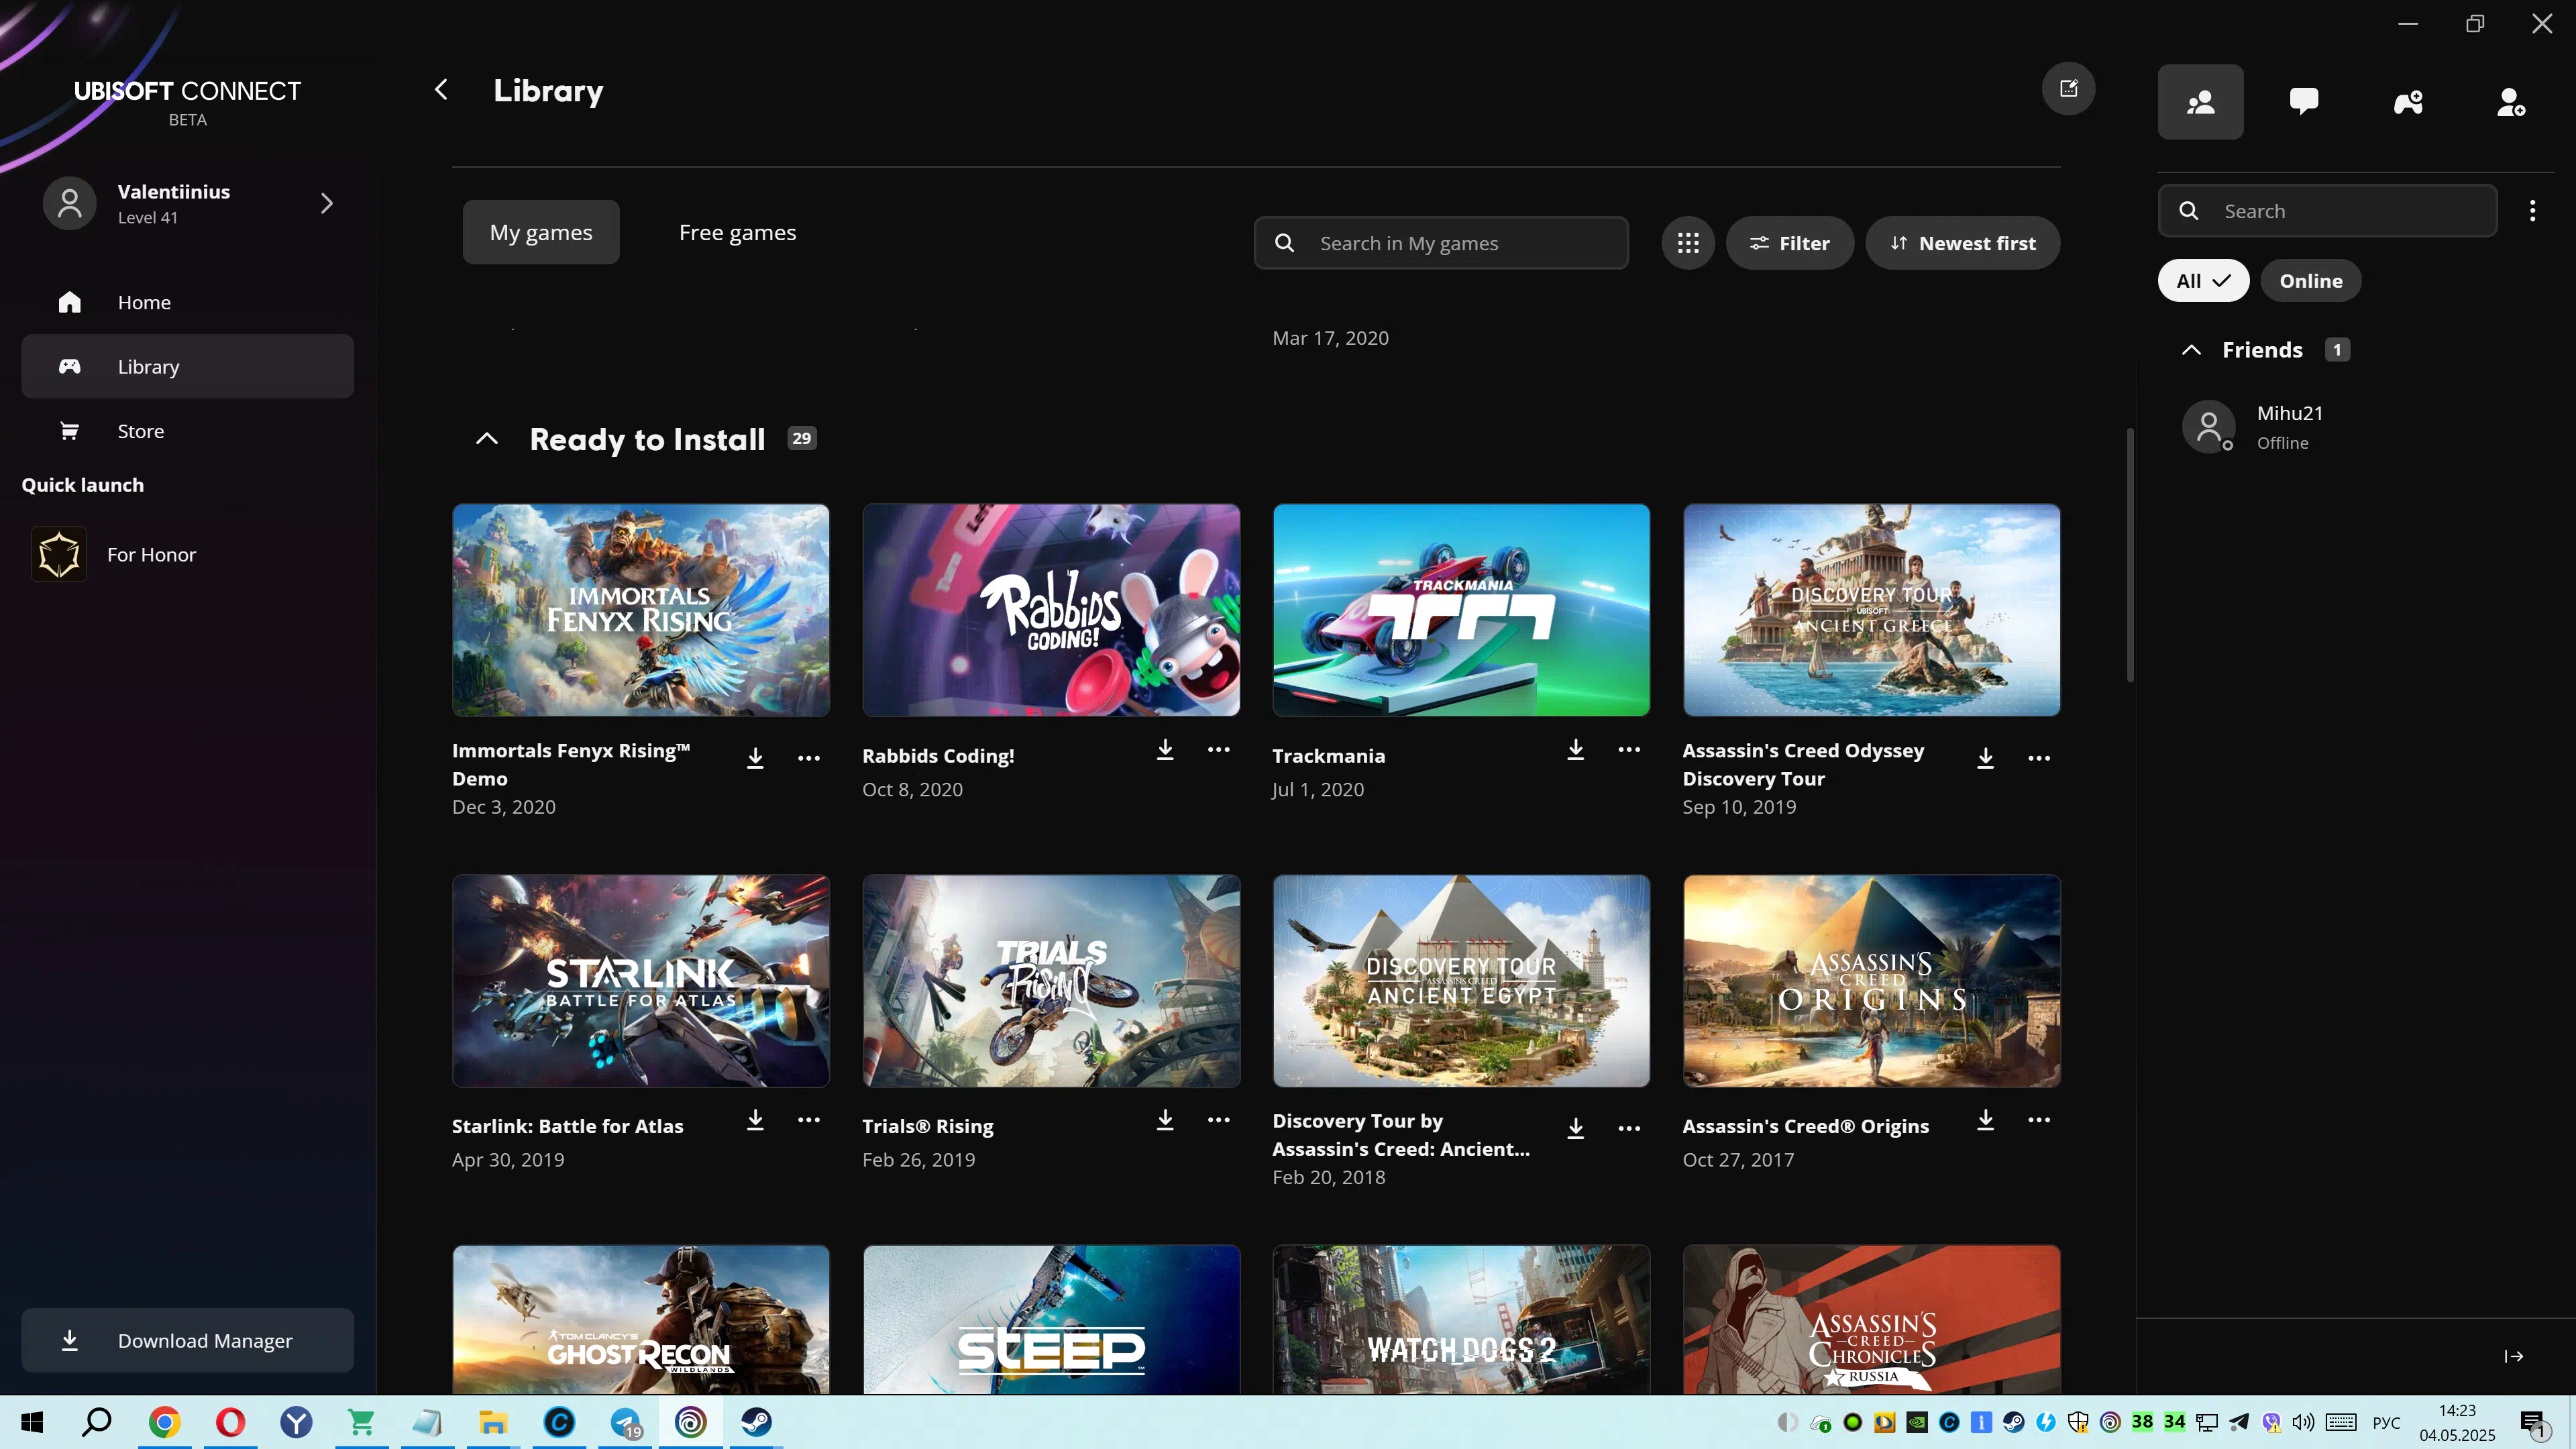Image resolution: width=2576 pixels, height=1449 pixels.
Task: Open the feedback icon next to Library title
Action: pos(2068,89)
